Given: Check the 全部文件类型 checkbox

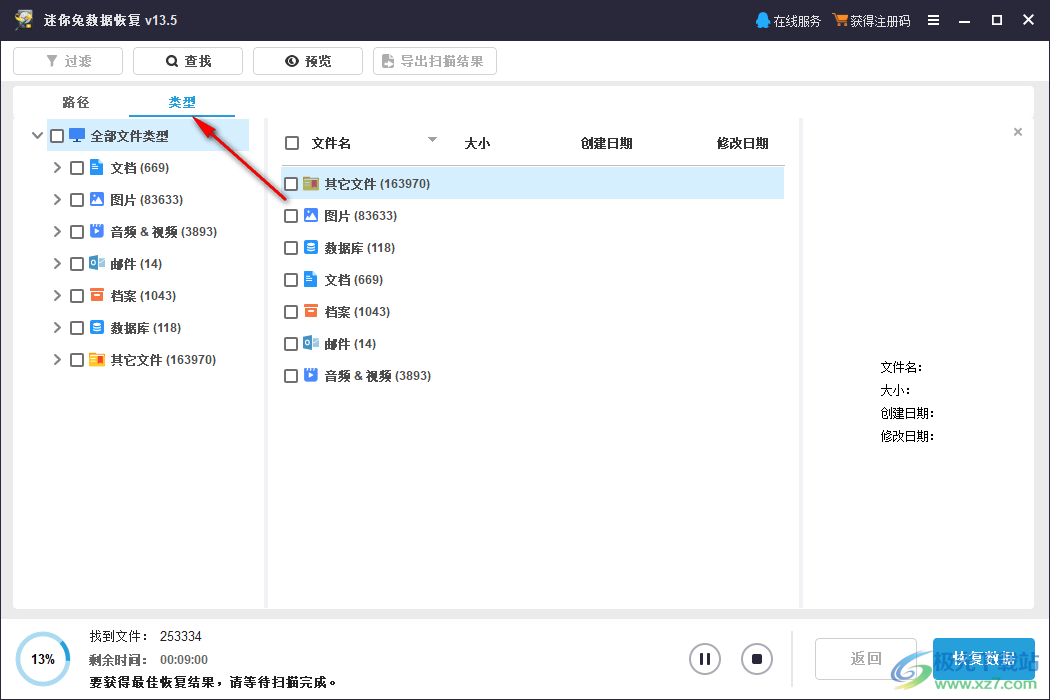Looking at the screenshot, I should pyautogui.click(x=57, y=135).
